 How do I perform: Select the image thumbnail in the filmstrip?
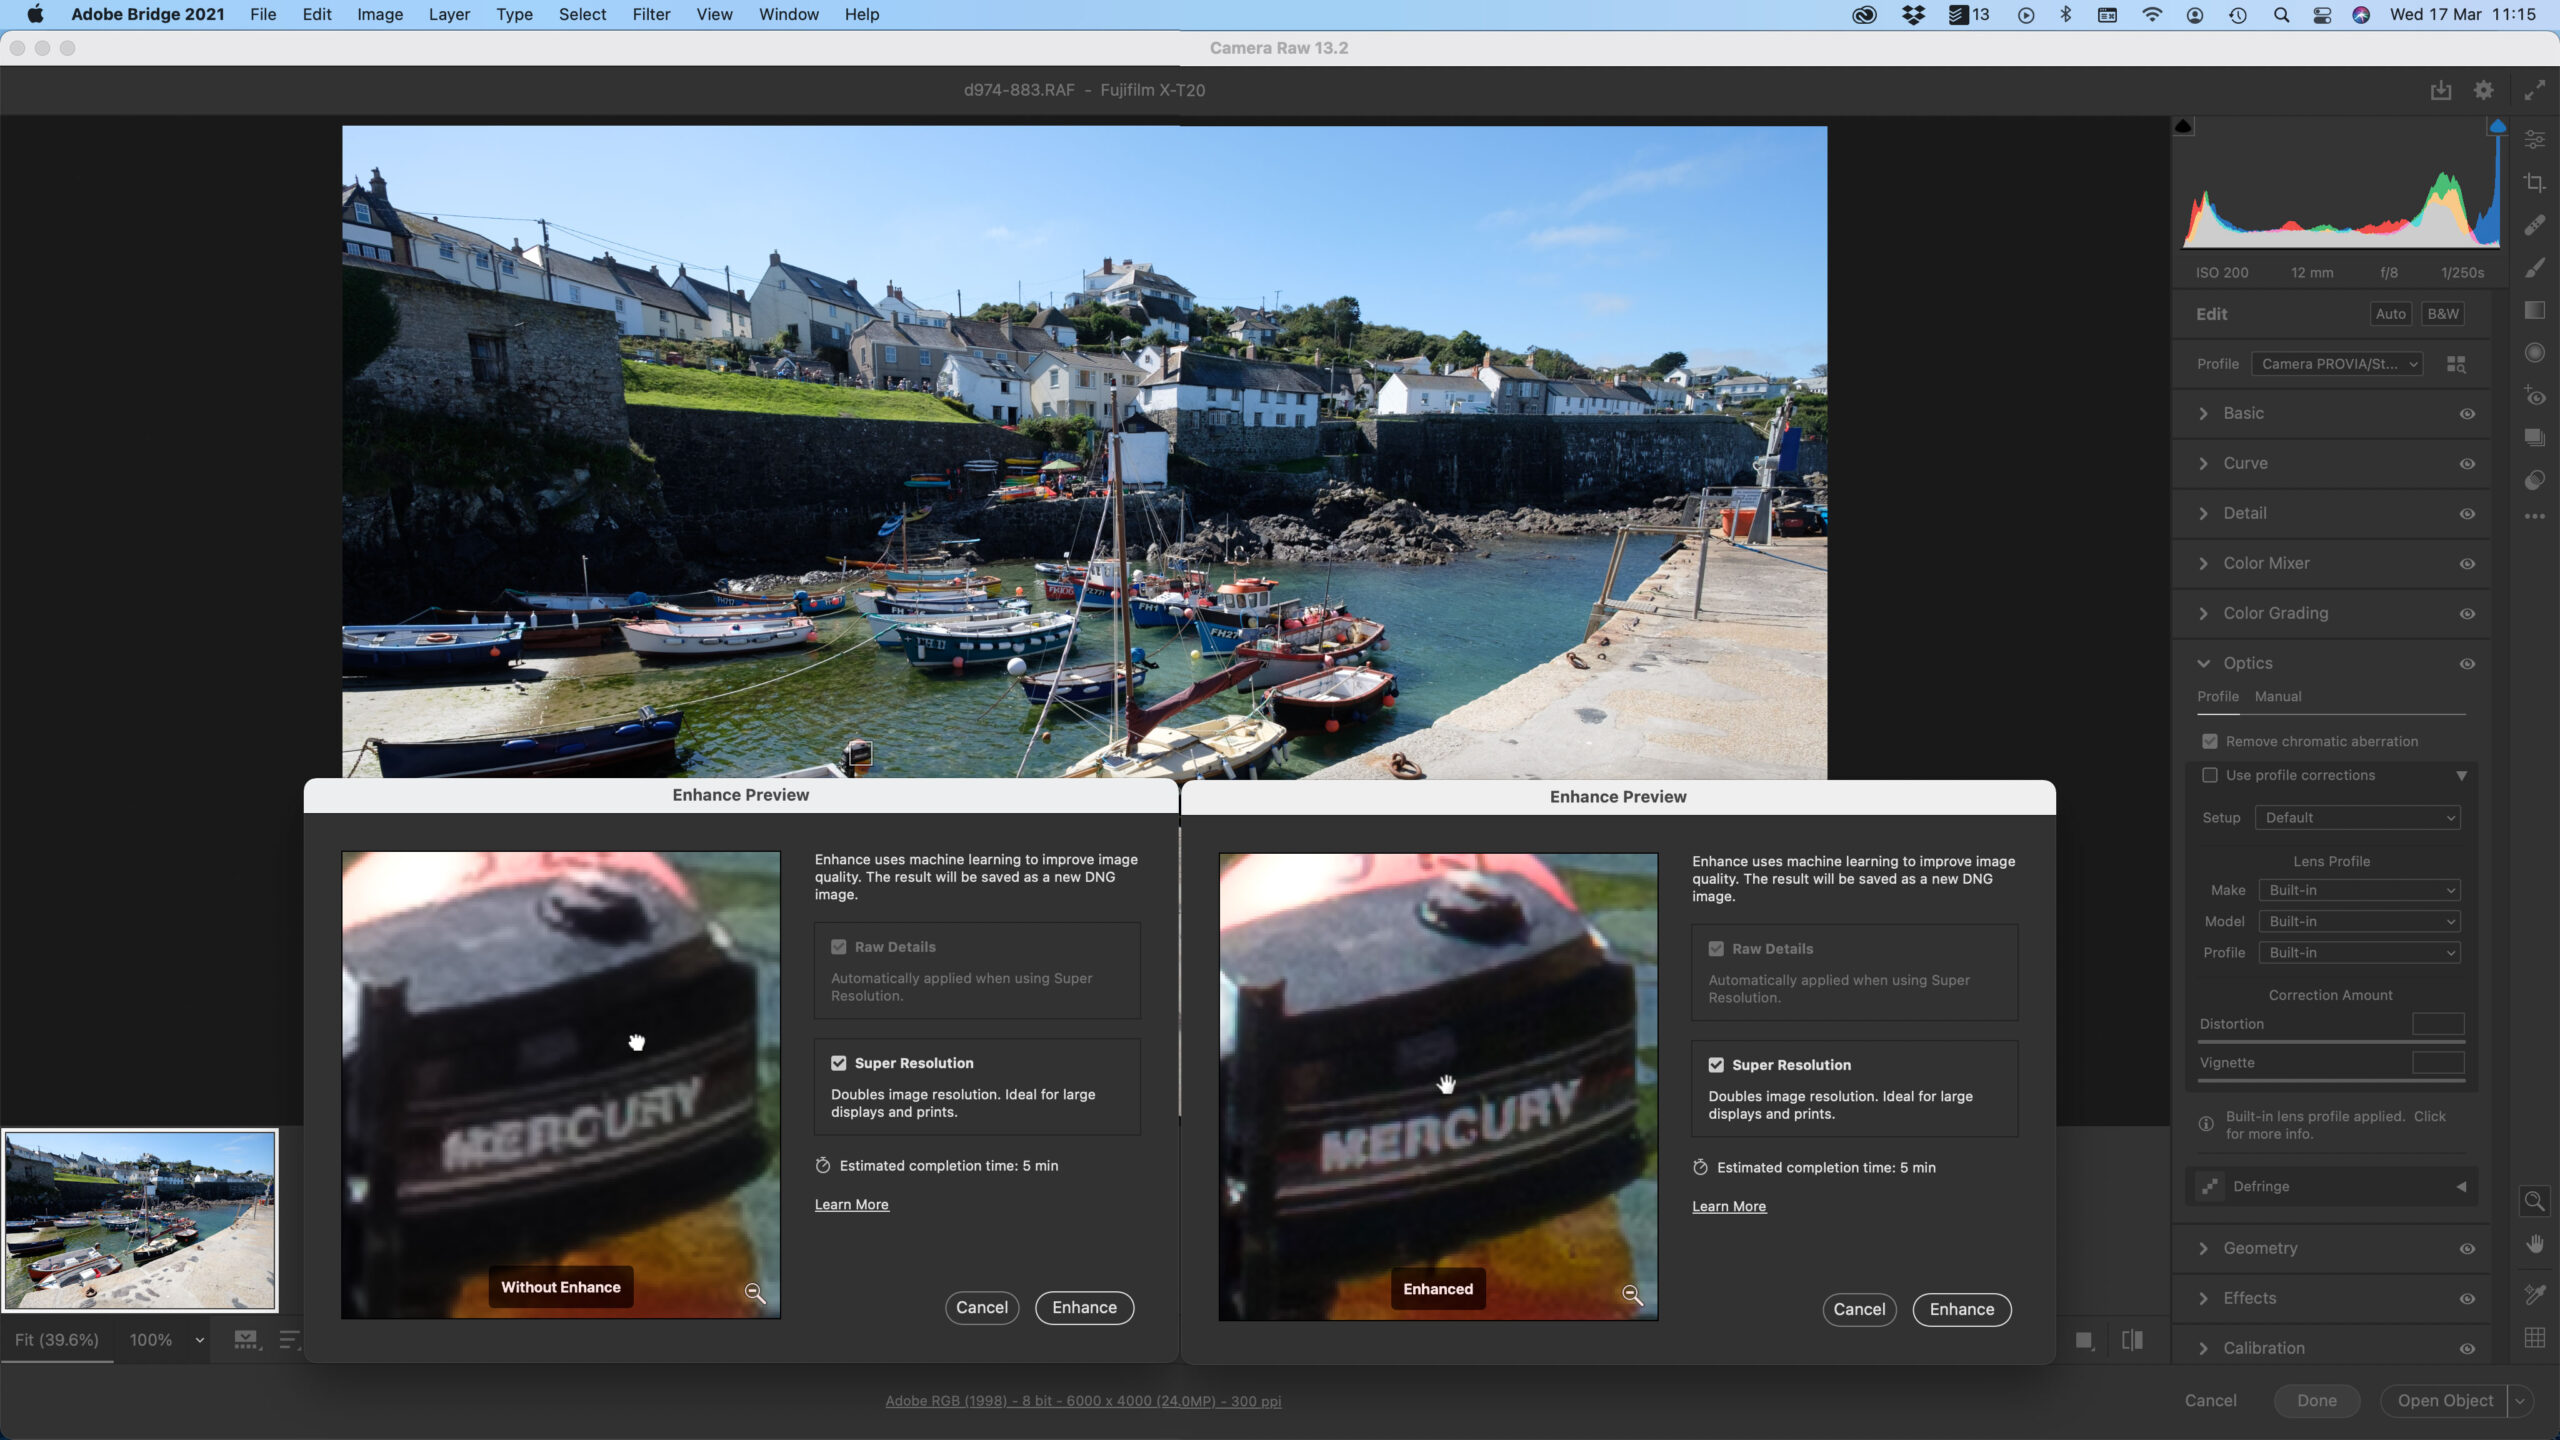pos(140,1218)
